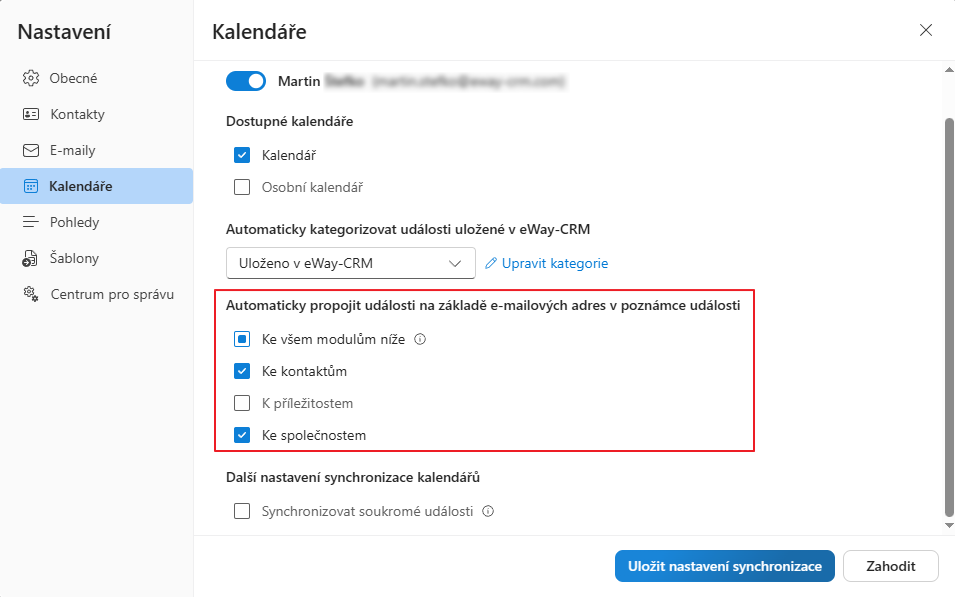Enable the Osobní kalendář checkbox
Image resolution: width=955 pixels, height=597 pixels.
click(x=241, y=187)
